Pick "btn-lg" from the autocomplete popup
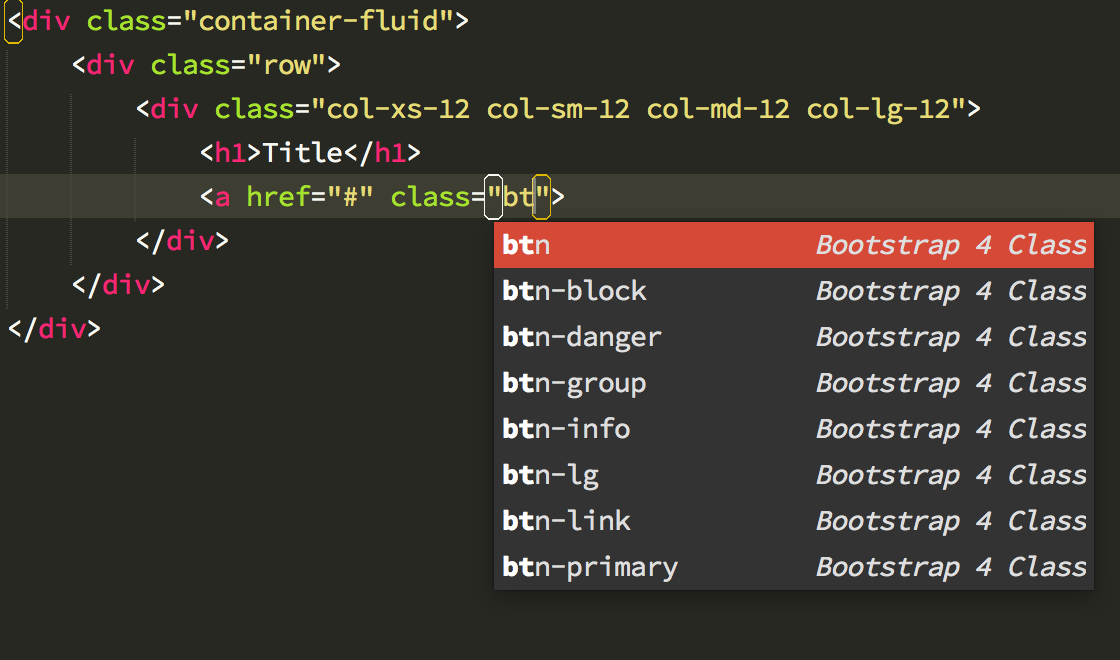The width and height of the screenshot is (1120, 660). [x=794, y=475]
